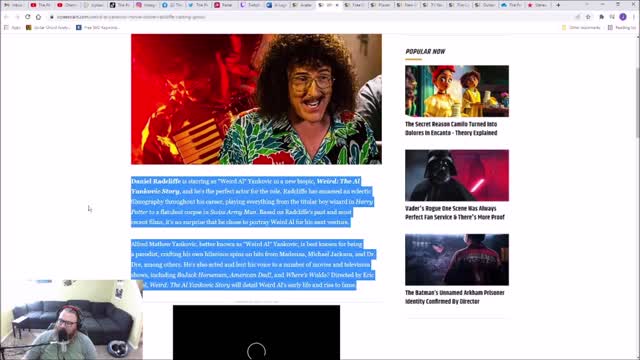Open the Other bookmarks folder
Viewport: 640px width, 360px height.
tap(581, 27)
